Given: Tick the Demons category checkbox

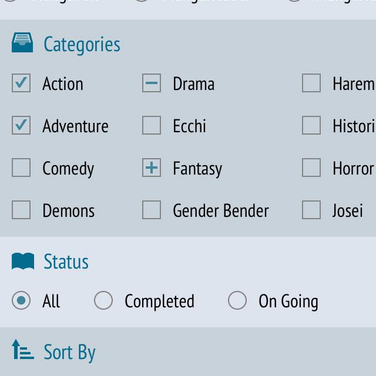Looking at the screenshot, I should coord(21,210).
